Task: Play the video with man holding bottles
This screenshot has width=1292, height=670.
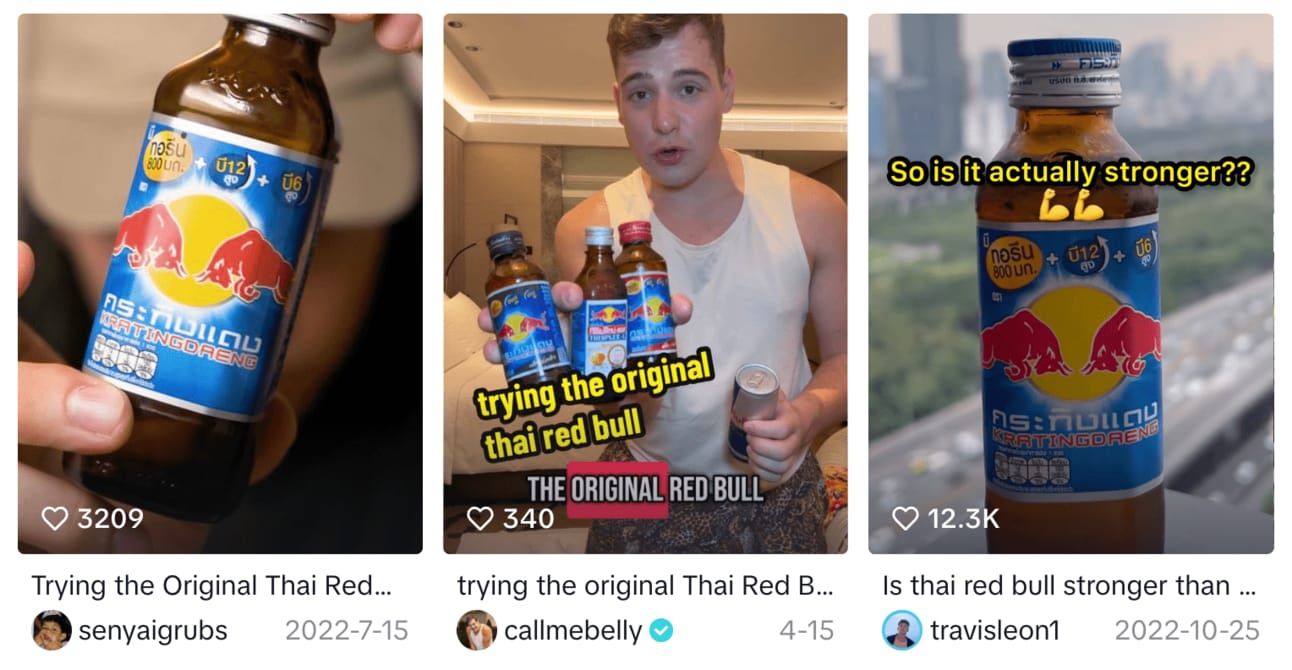Action: coord(645,283)
